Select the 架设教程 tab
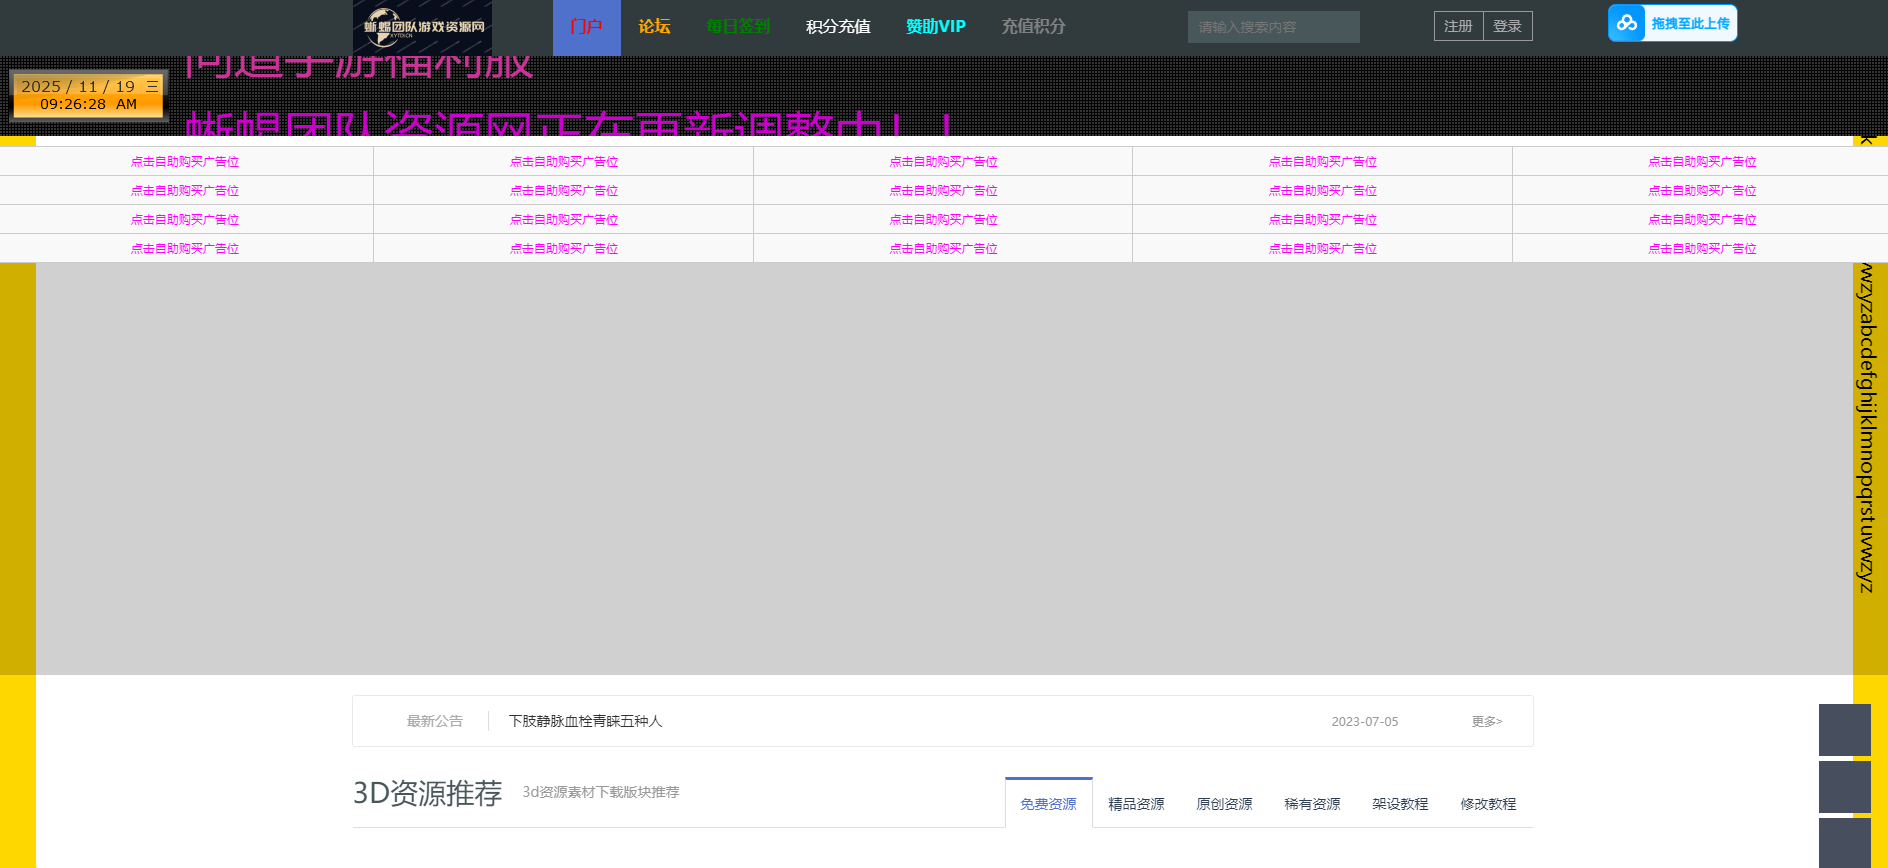This screenshot has height=868, width=1888. [1400, 804]
